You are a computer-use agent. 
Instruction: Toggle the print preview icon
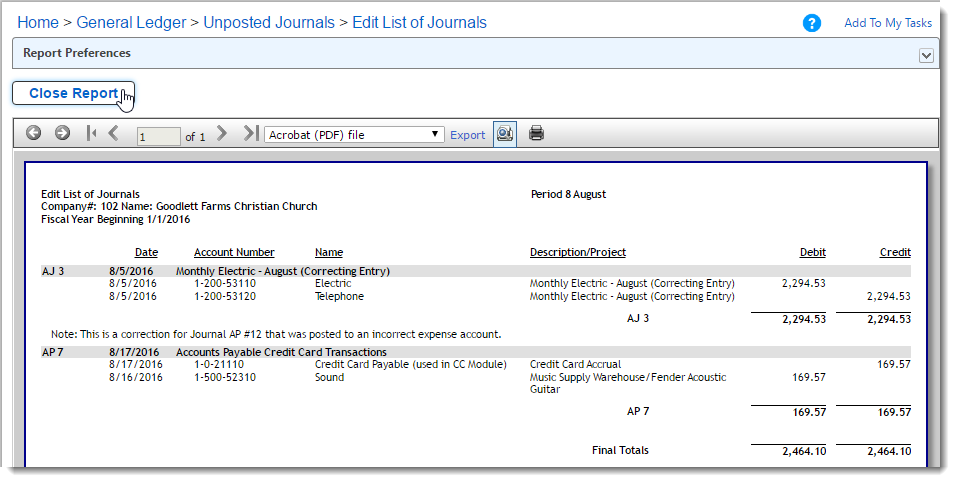(505, 133)
